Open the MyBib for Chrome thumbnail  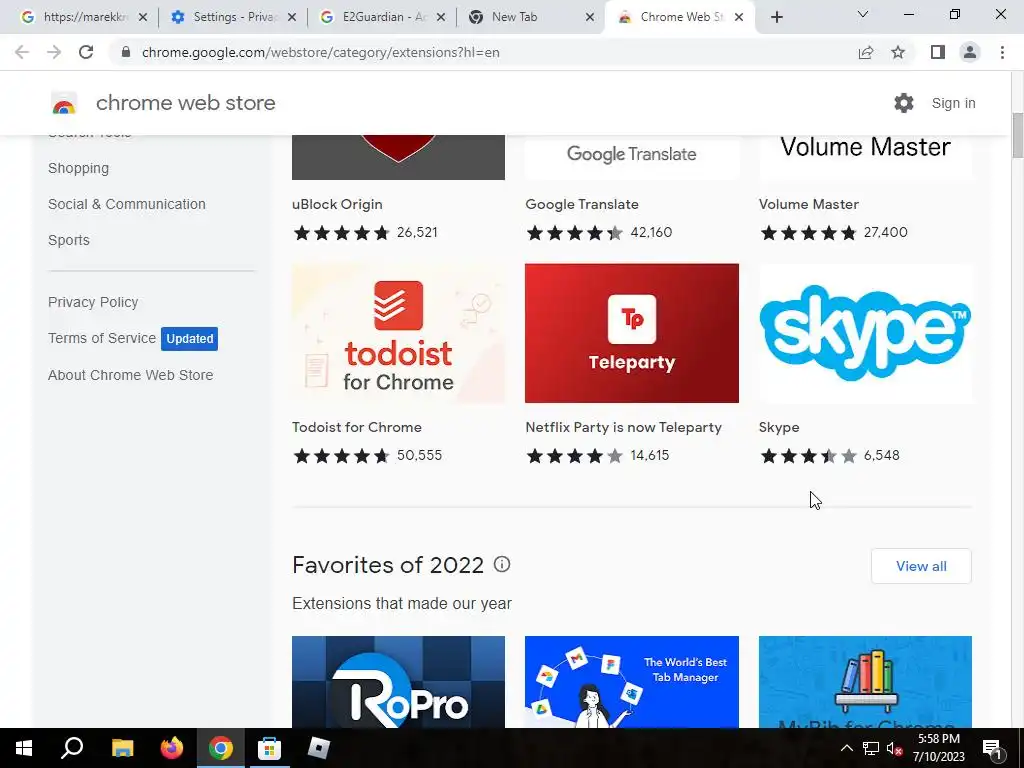point(865,682)
